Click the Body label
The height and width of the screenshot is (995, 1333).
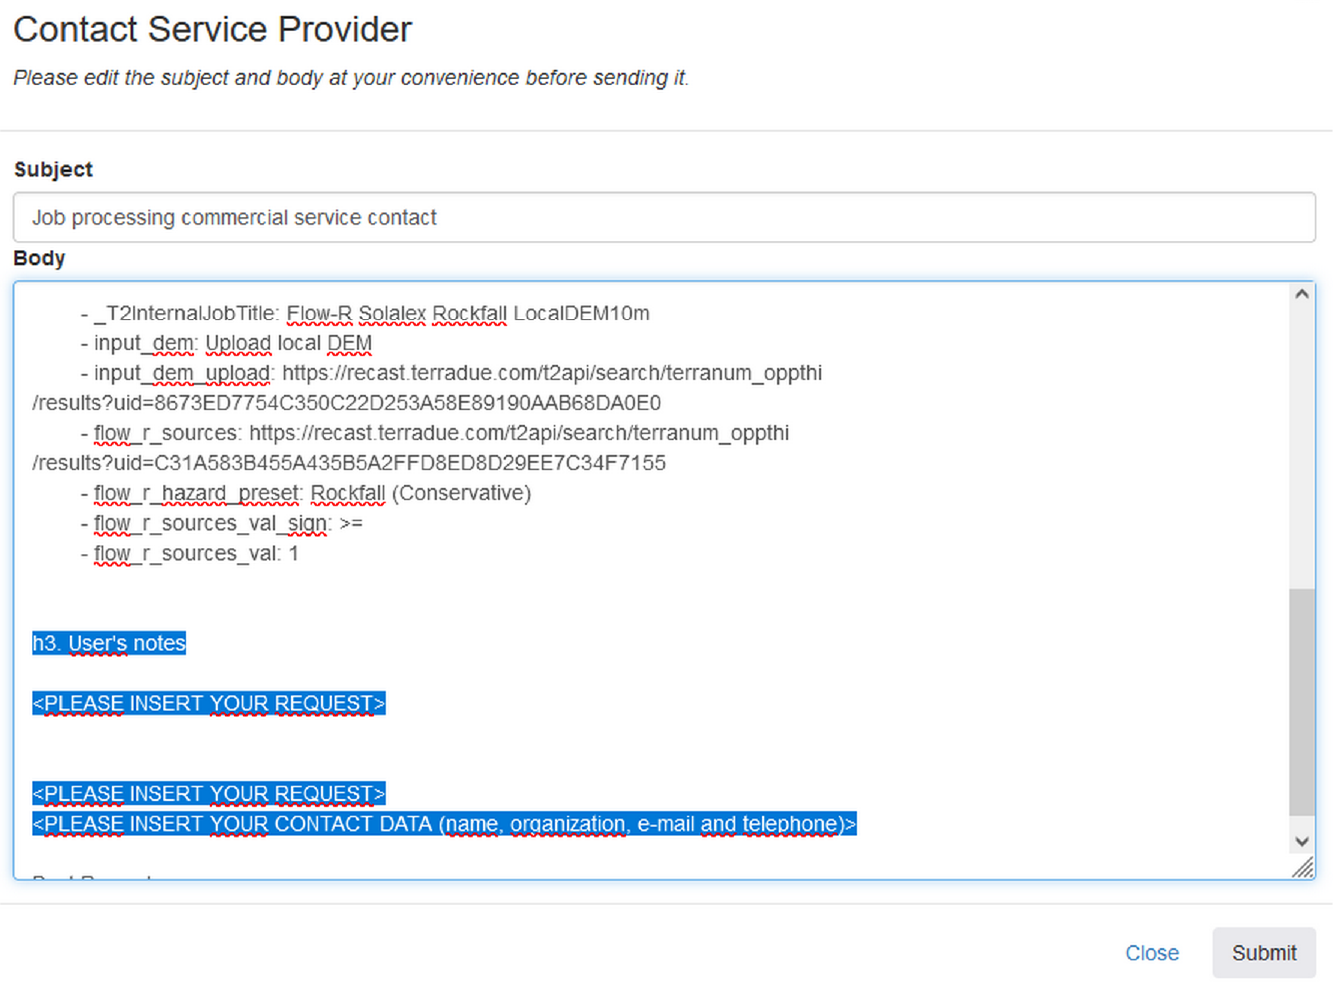coord(39,258)
